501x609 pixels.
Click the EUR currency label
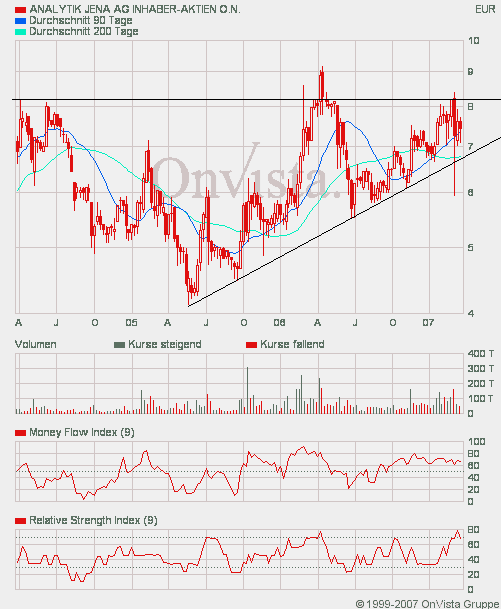(485, 9)
